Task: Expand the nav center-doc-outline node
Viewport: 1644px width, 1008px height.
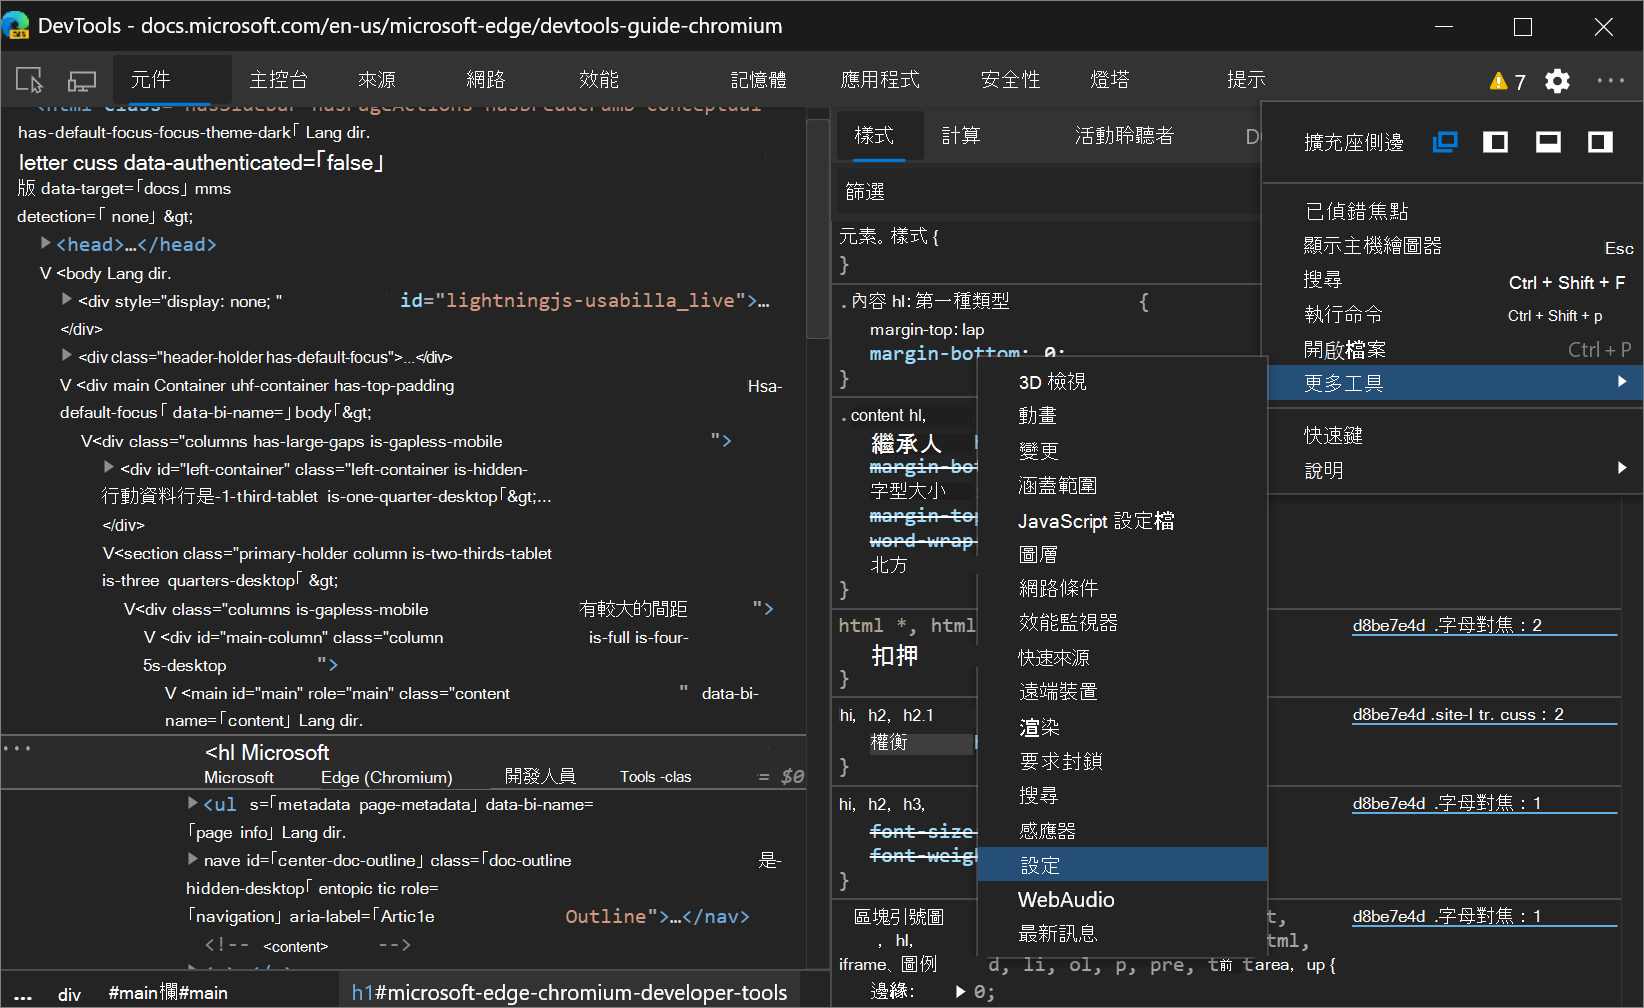Action: pos(193,858)
